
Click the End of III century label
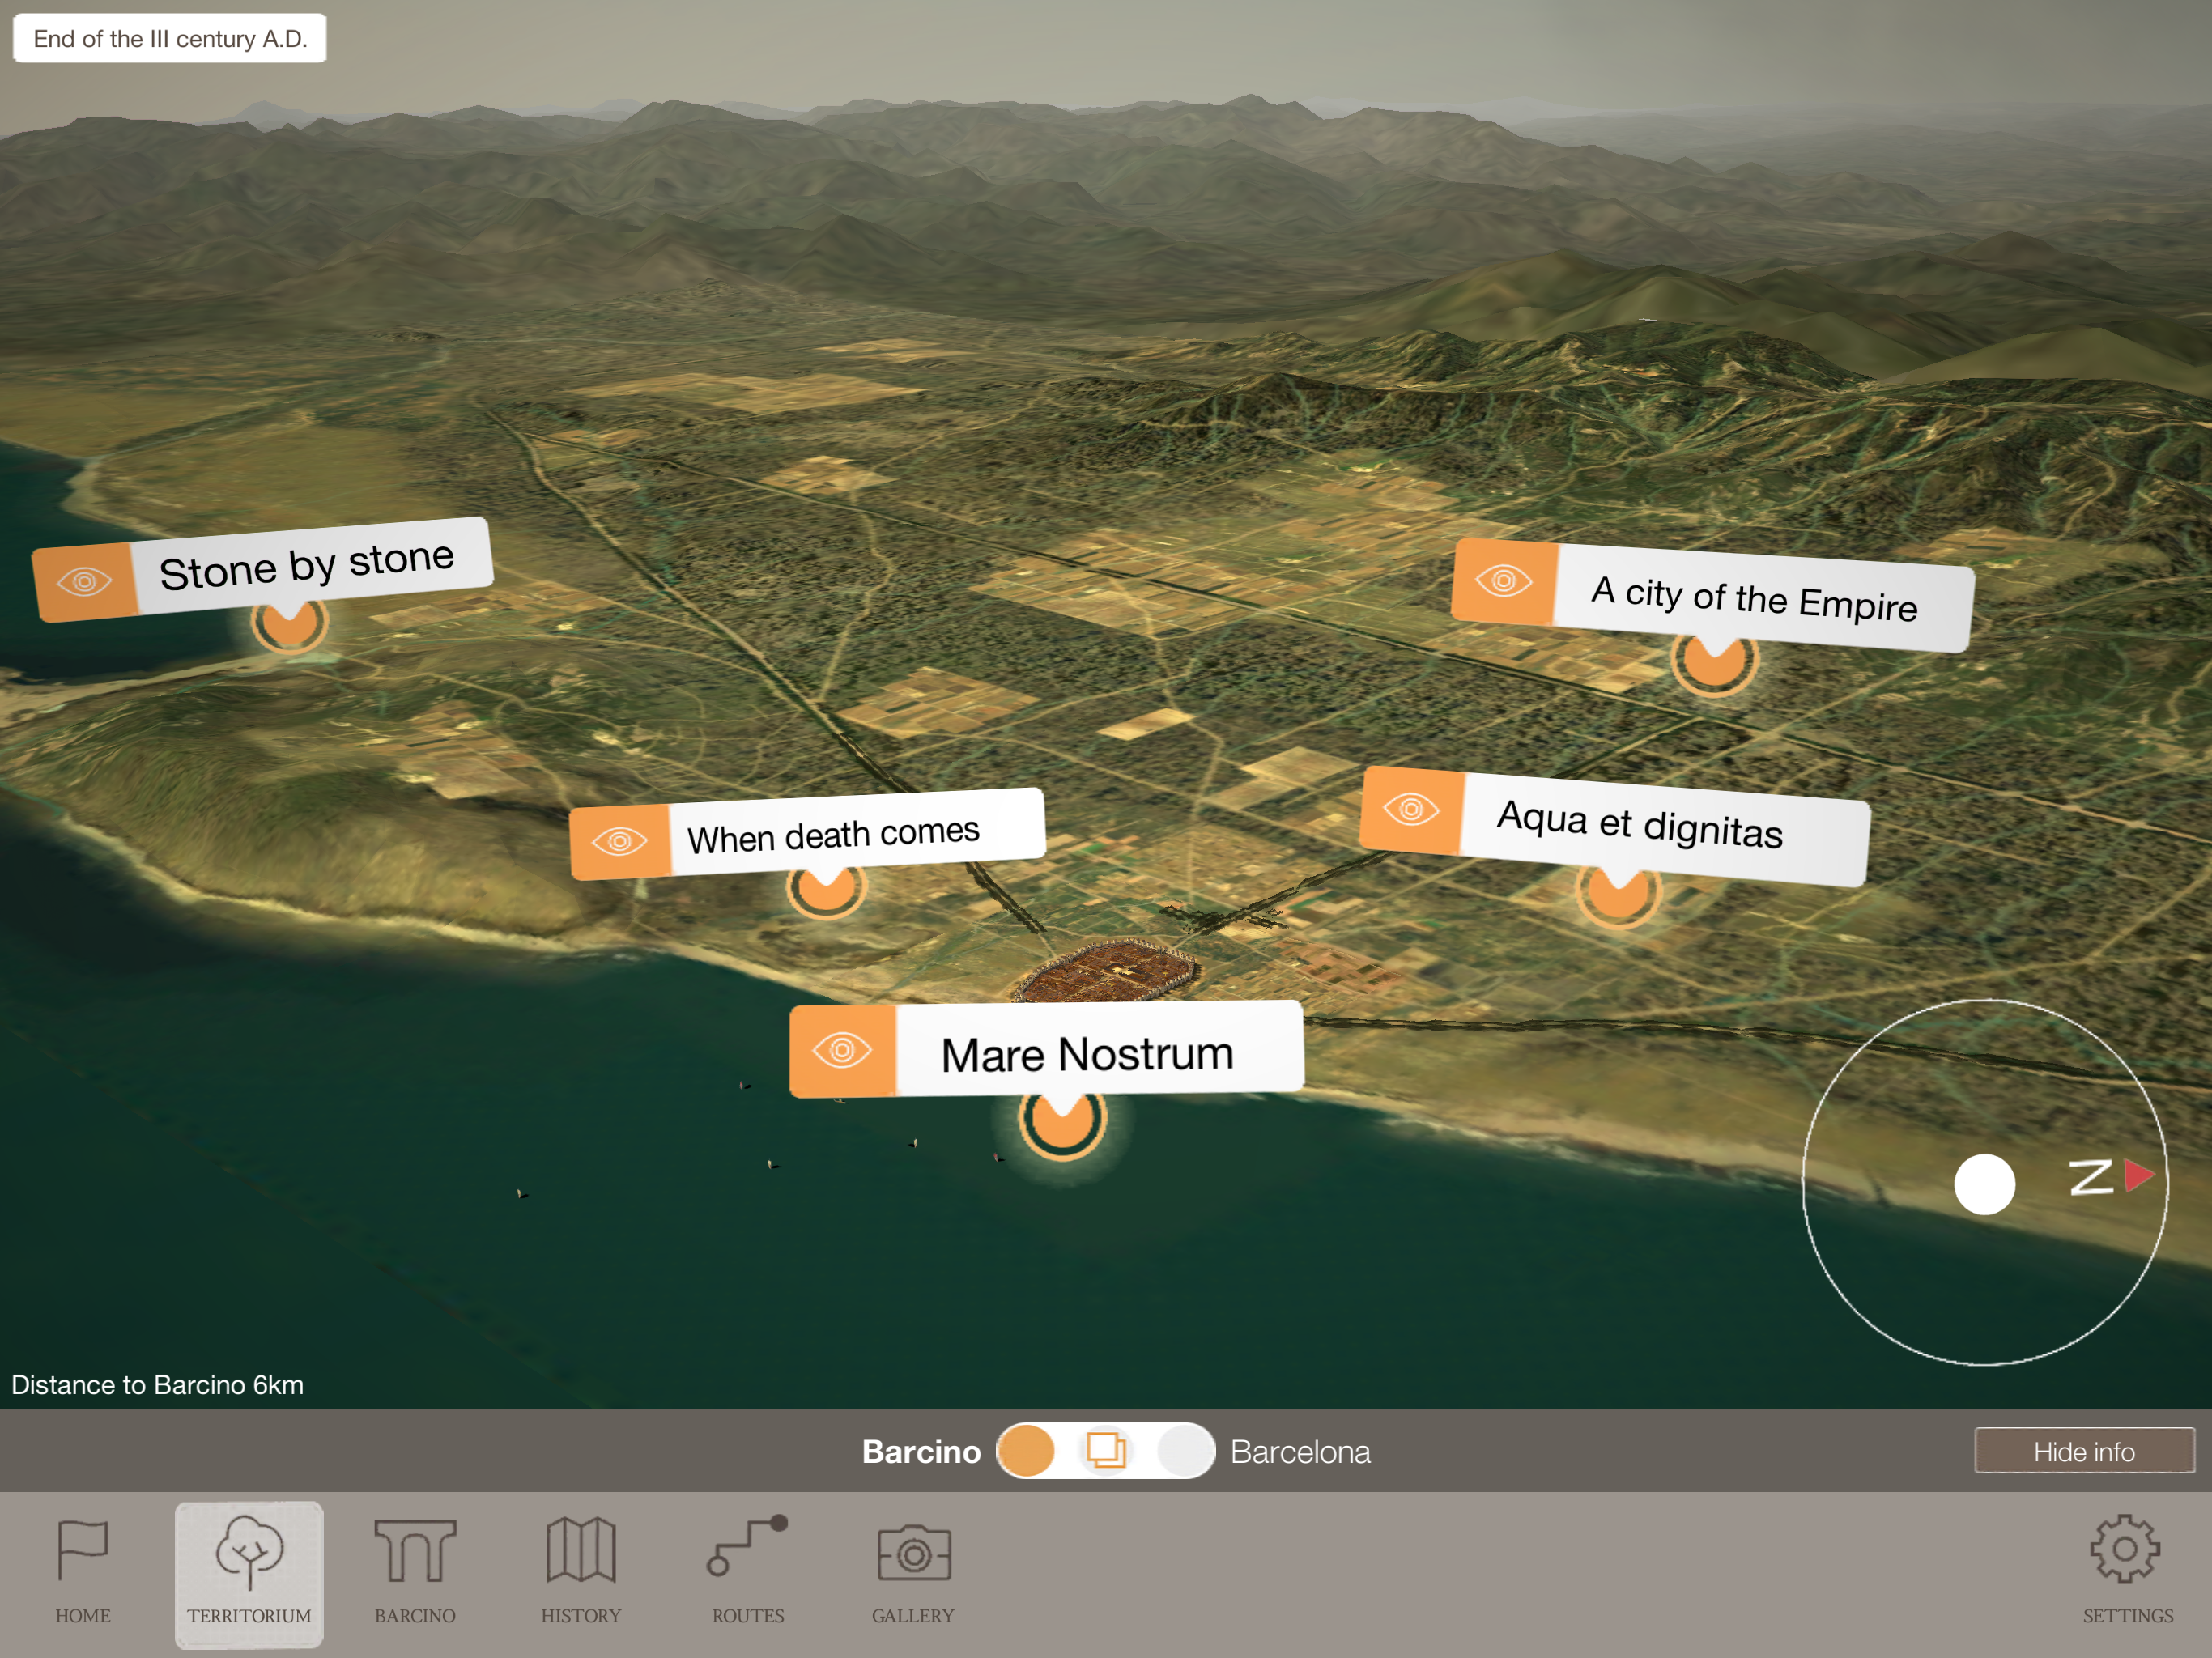[170, 39]
